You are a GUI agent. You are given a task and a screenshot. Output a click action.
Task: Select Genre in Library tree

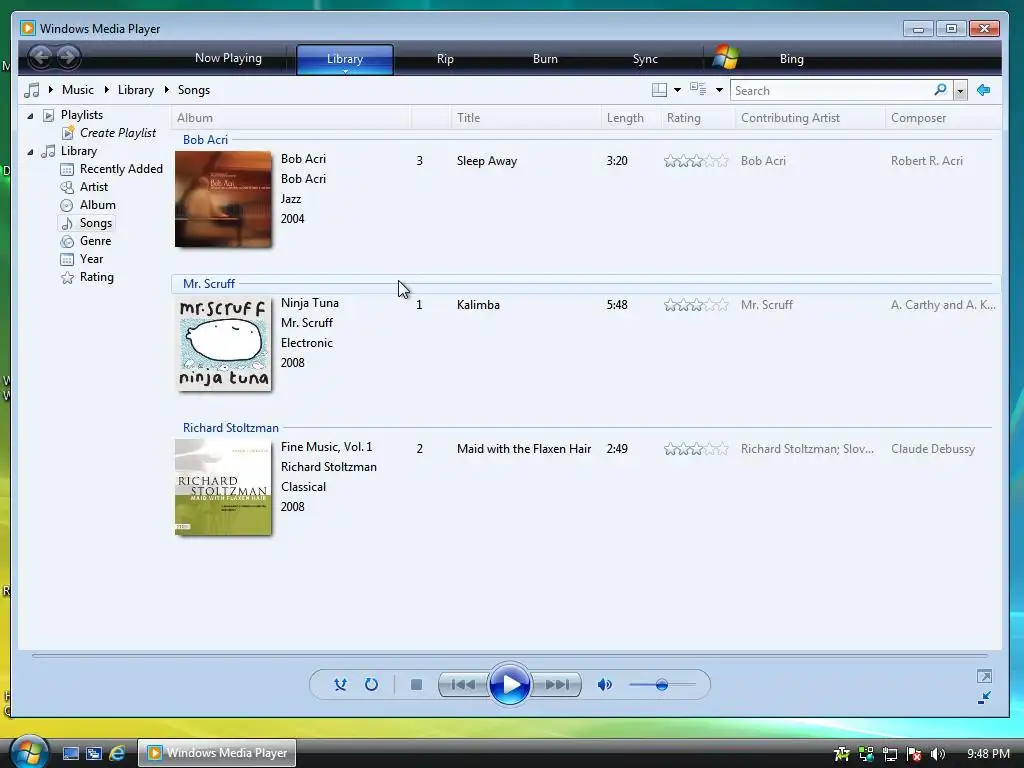(x=95, y=241)
